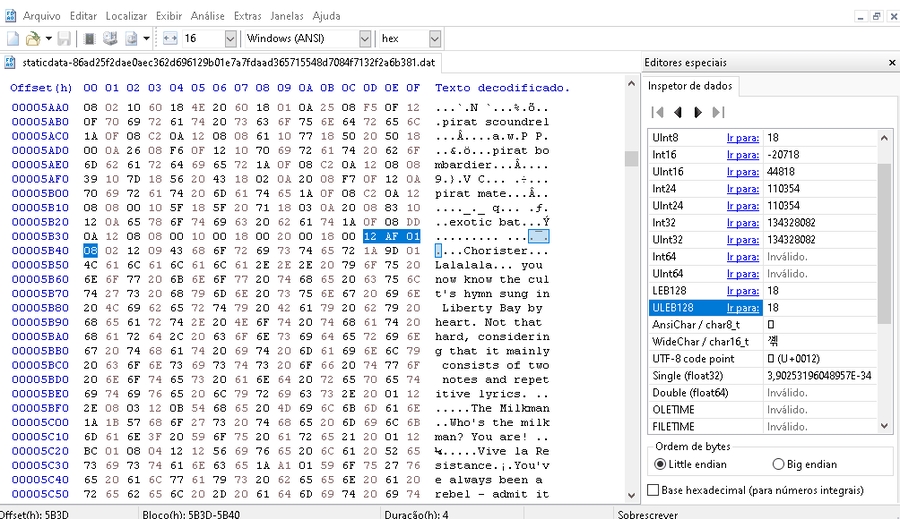The width and height of the screenshot is (900, 519).
Task: Open the Análise menu
Action: tap(207, 16)
